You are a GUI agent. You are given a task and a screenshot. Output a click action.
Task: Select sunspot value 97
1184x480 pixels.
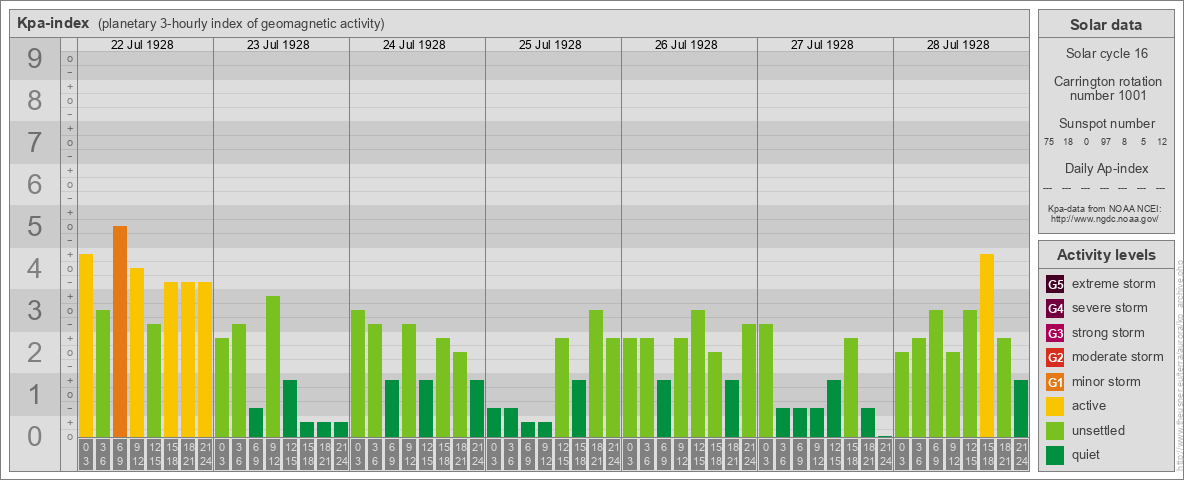[x=1105, y=142]
